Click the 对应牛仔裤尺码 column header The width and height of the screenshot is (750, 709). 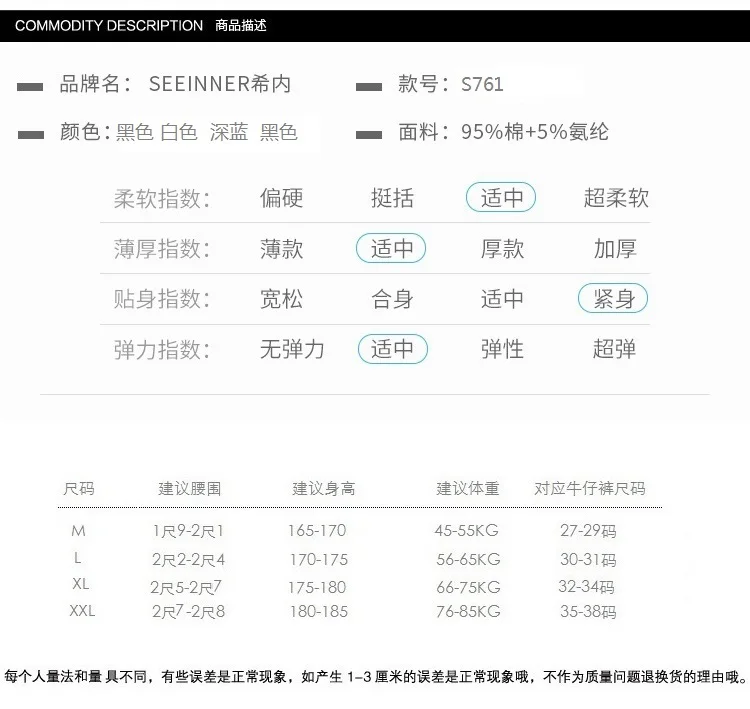coord(590,488)
